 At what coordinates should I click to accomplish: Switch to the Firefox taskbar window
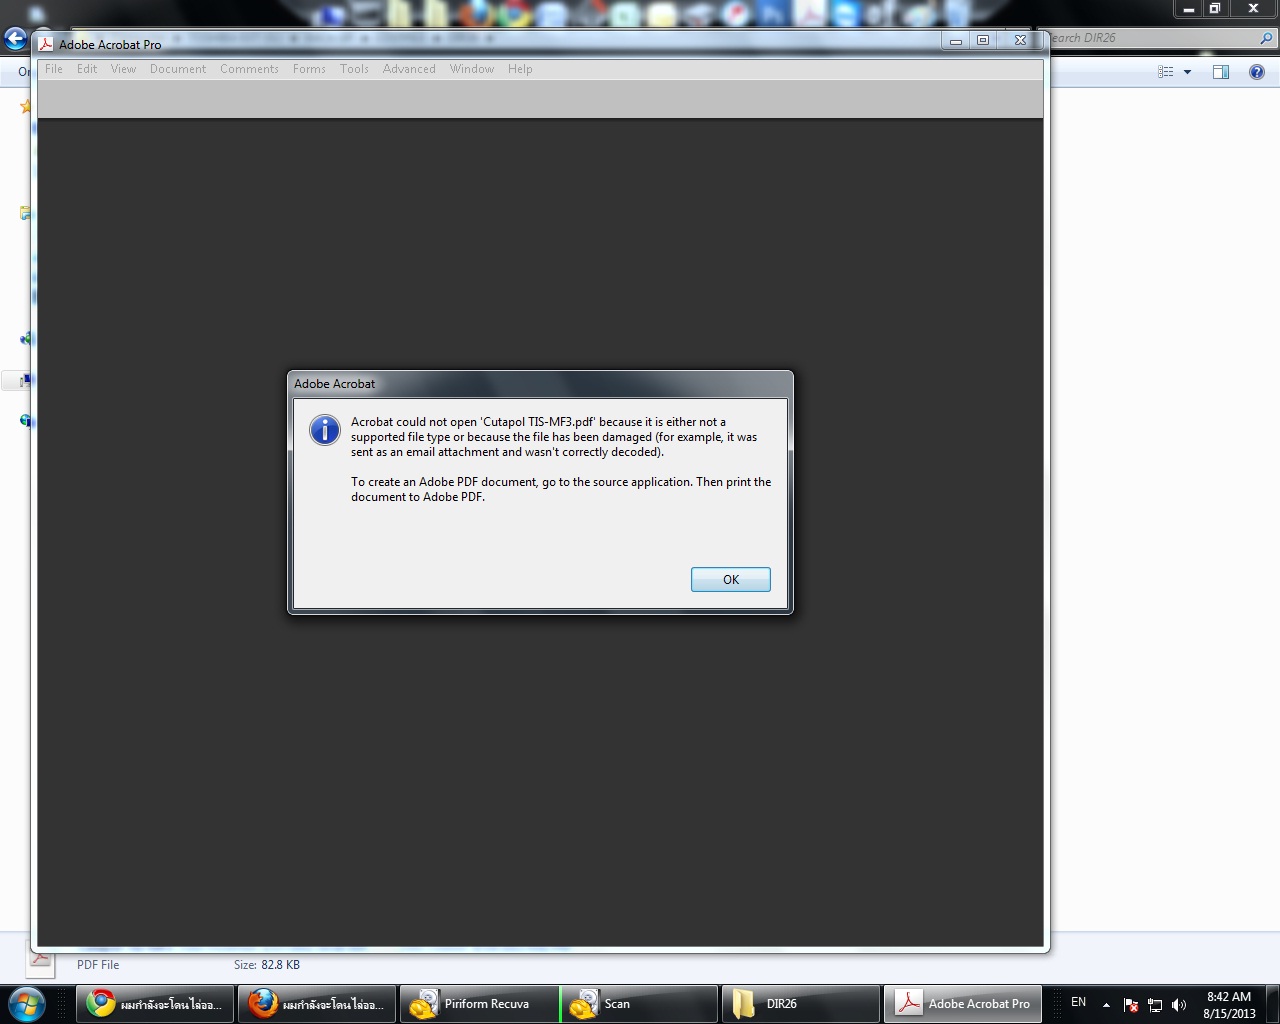pyautogui.click(x=318, y=1004)
